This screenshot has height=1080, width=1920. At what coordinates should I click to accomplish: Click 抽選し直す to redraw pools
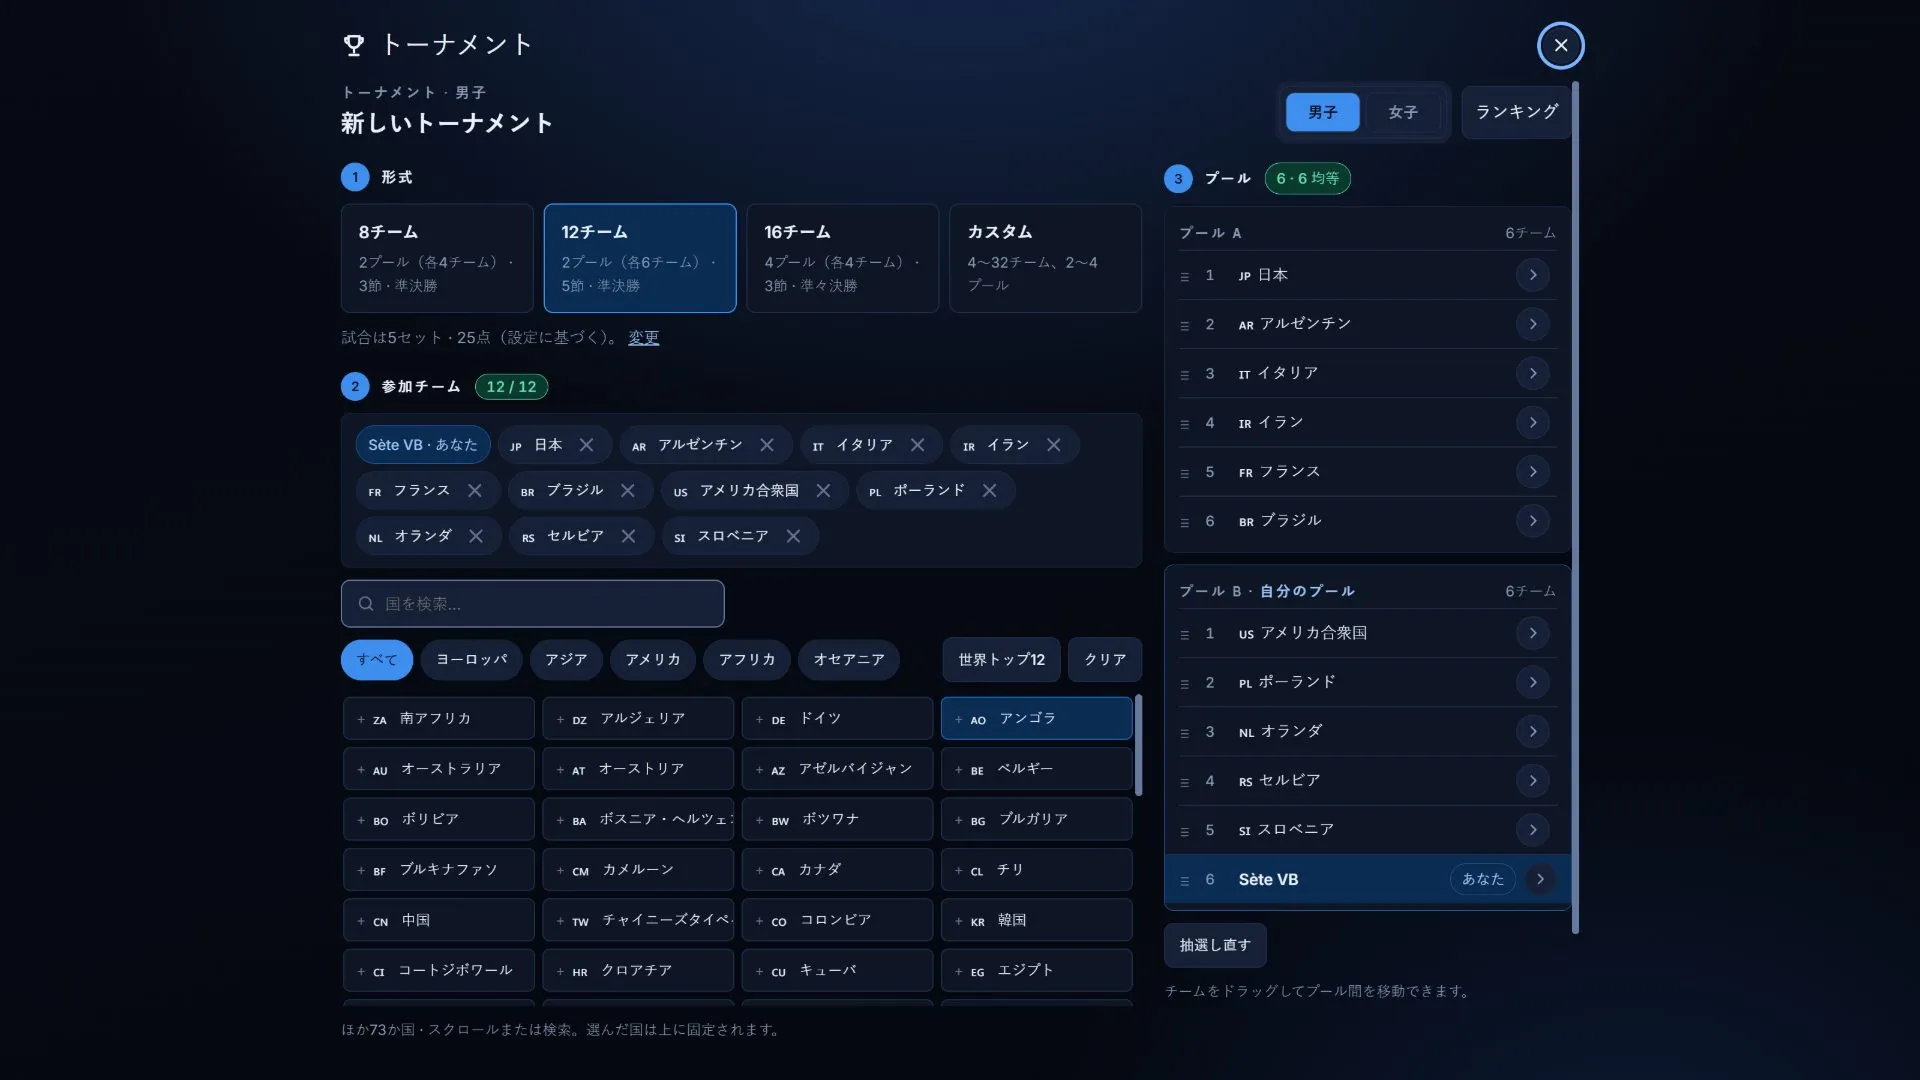(1215, 945)
